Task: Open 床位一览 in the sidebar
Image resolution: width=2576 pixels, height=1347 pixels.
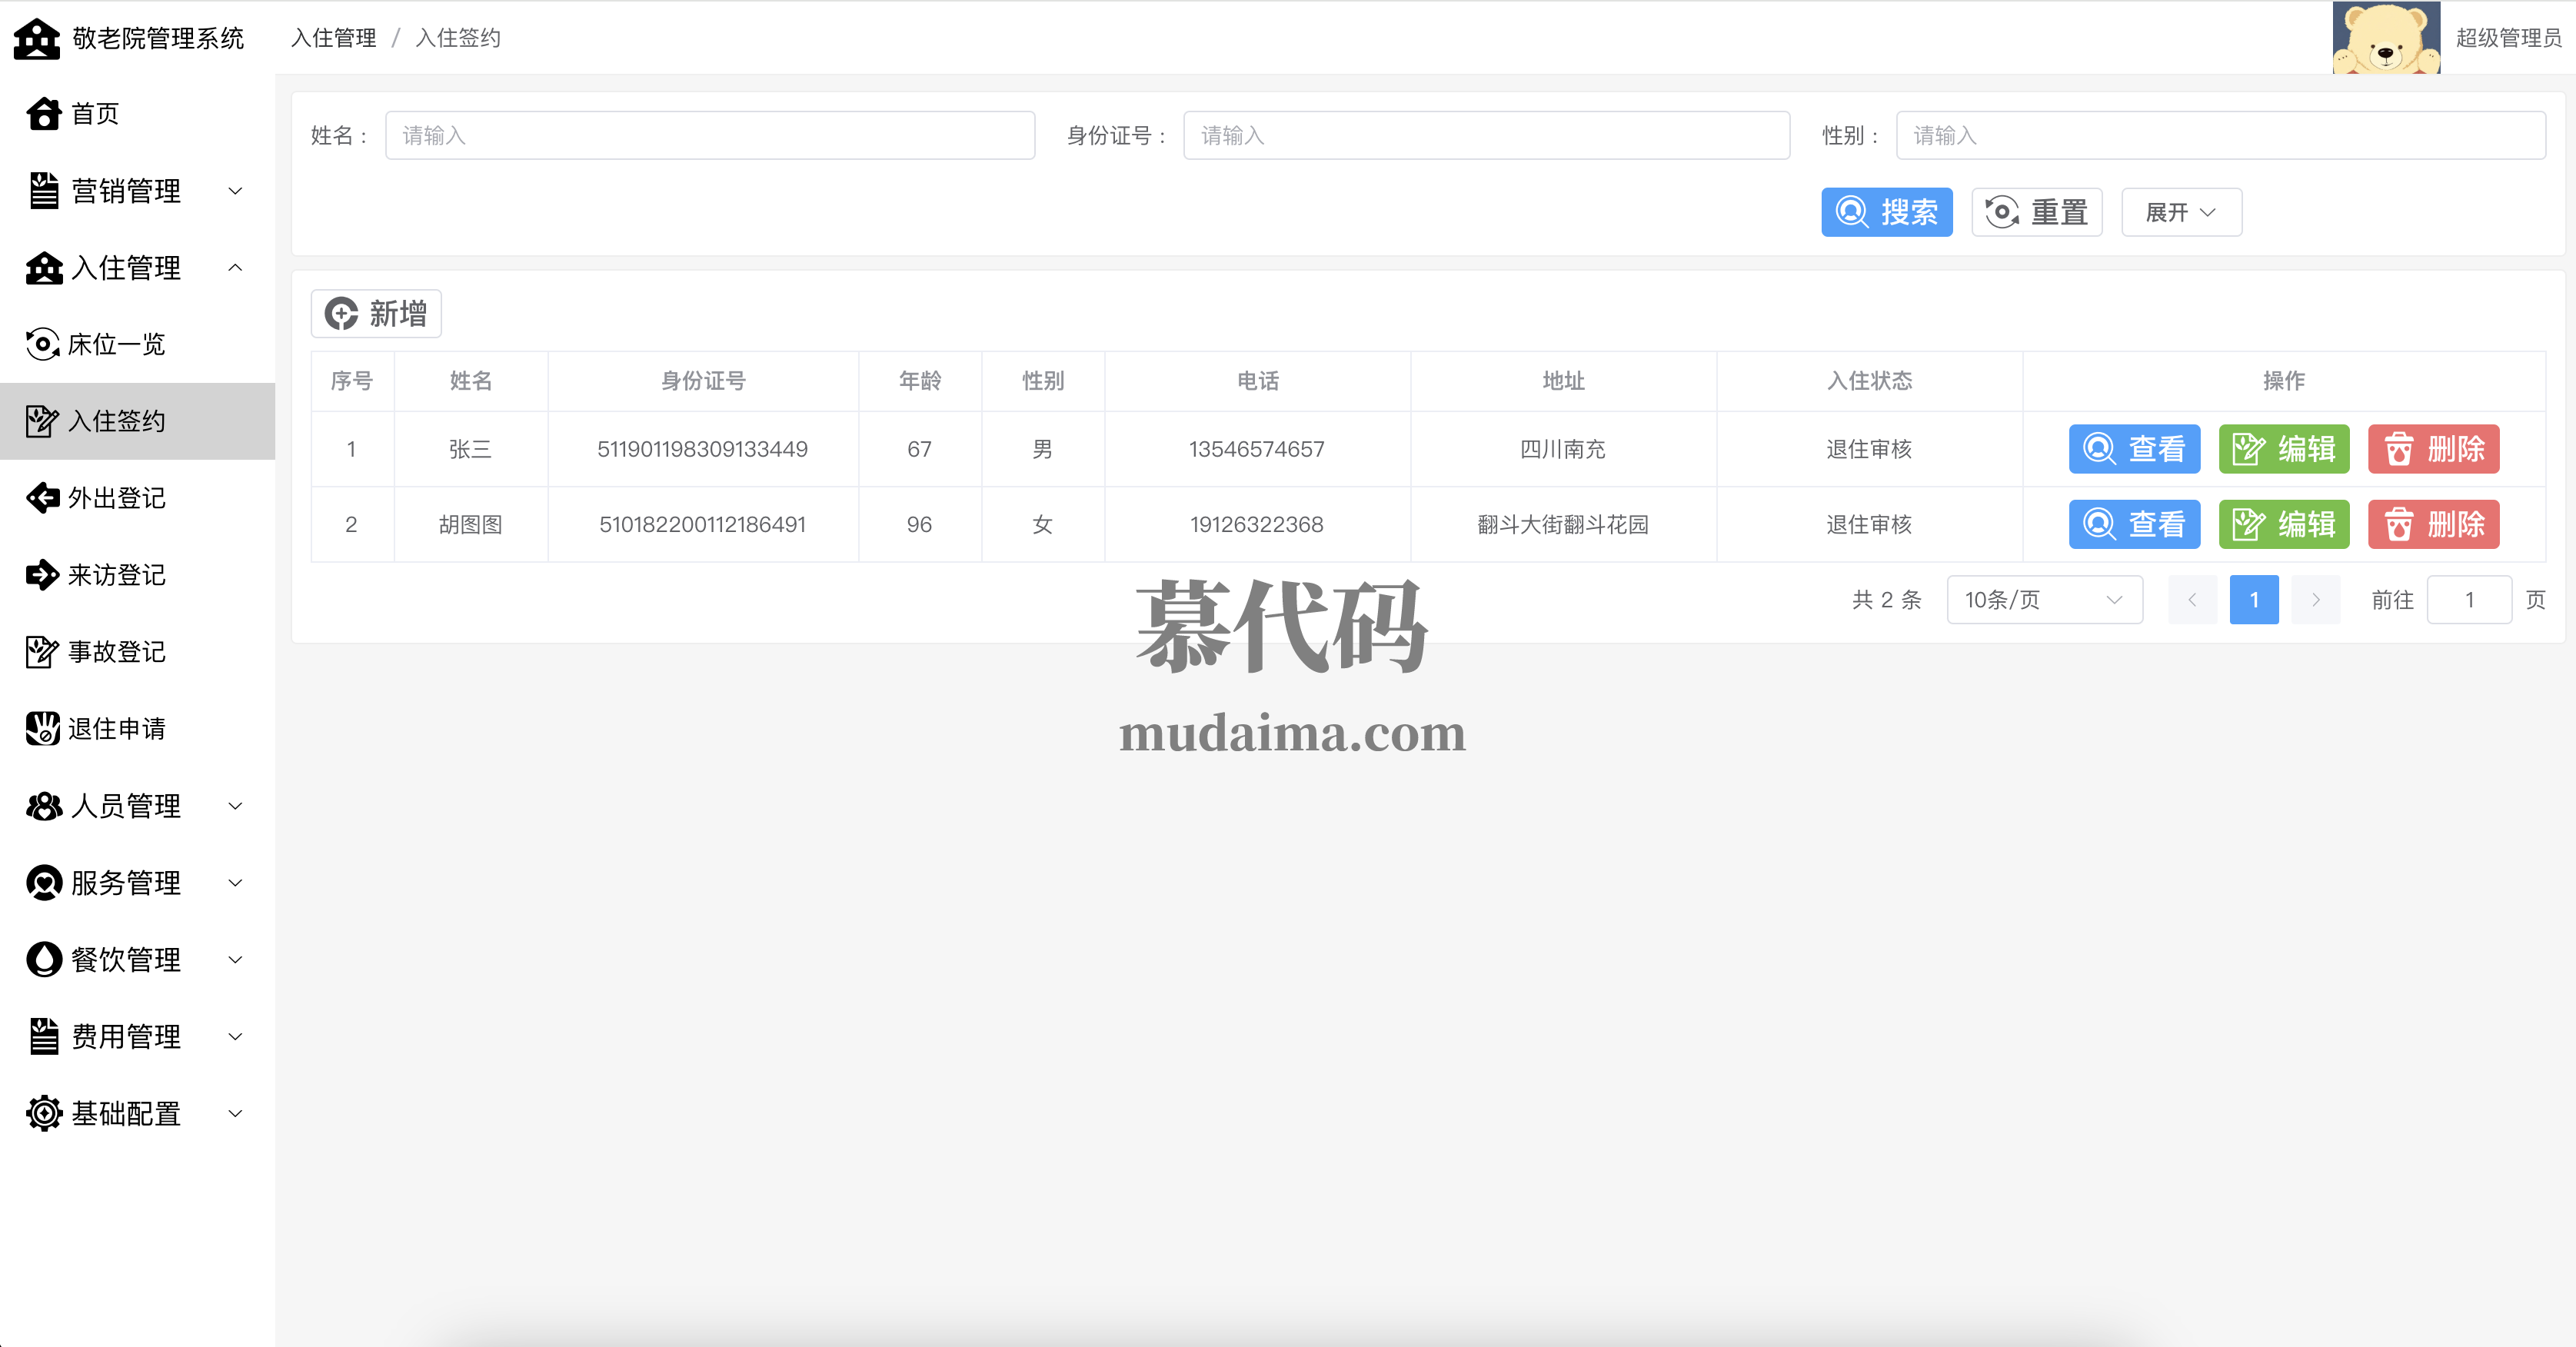Action: (115, 345)
